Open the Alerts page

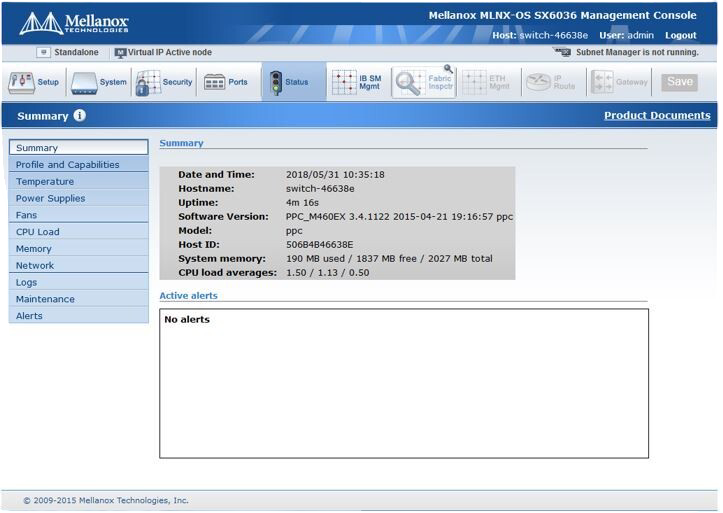tap(78, 316)
